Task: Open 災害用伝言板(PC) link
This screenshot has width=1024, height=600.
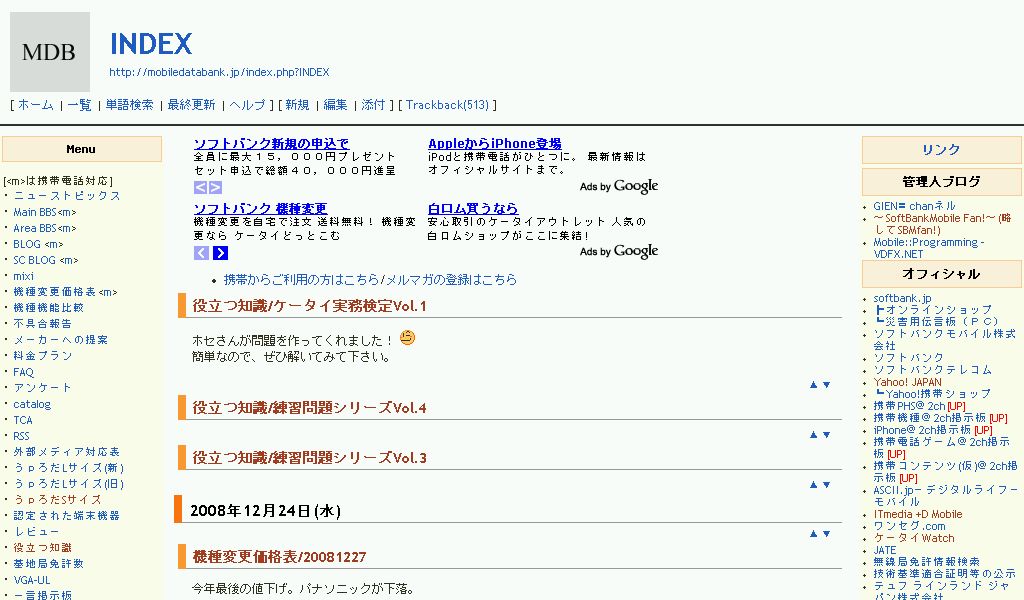Action: click(x=937, y=322)
